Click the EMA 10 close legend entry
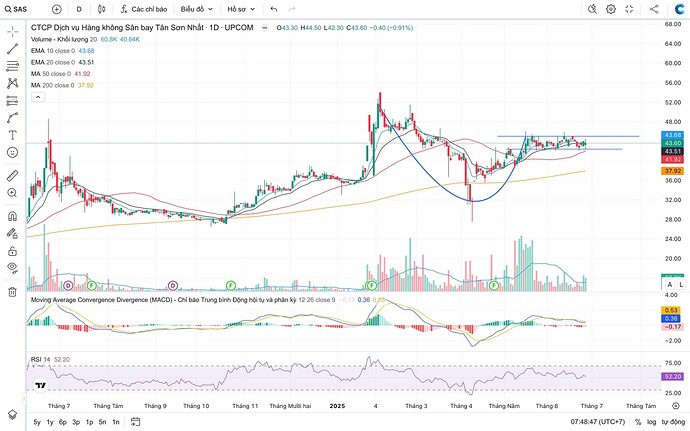The width and height of the screenshot is (690, 431). coord(62,51)
